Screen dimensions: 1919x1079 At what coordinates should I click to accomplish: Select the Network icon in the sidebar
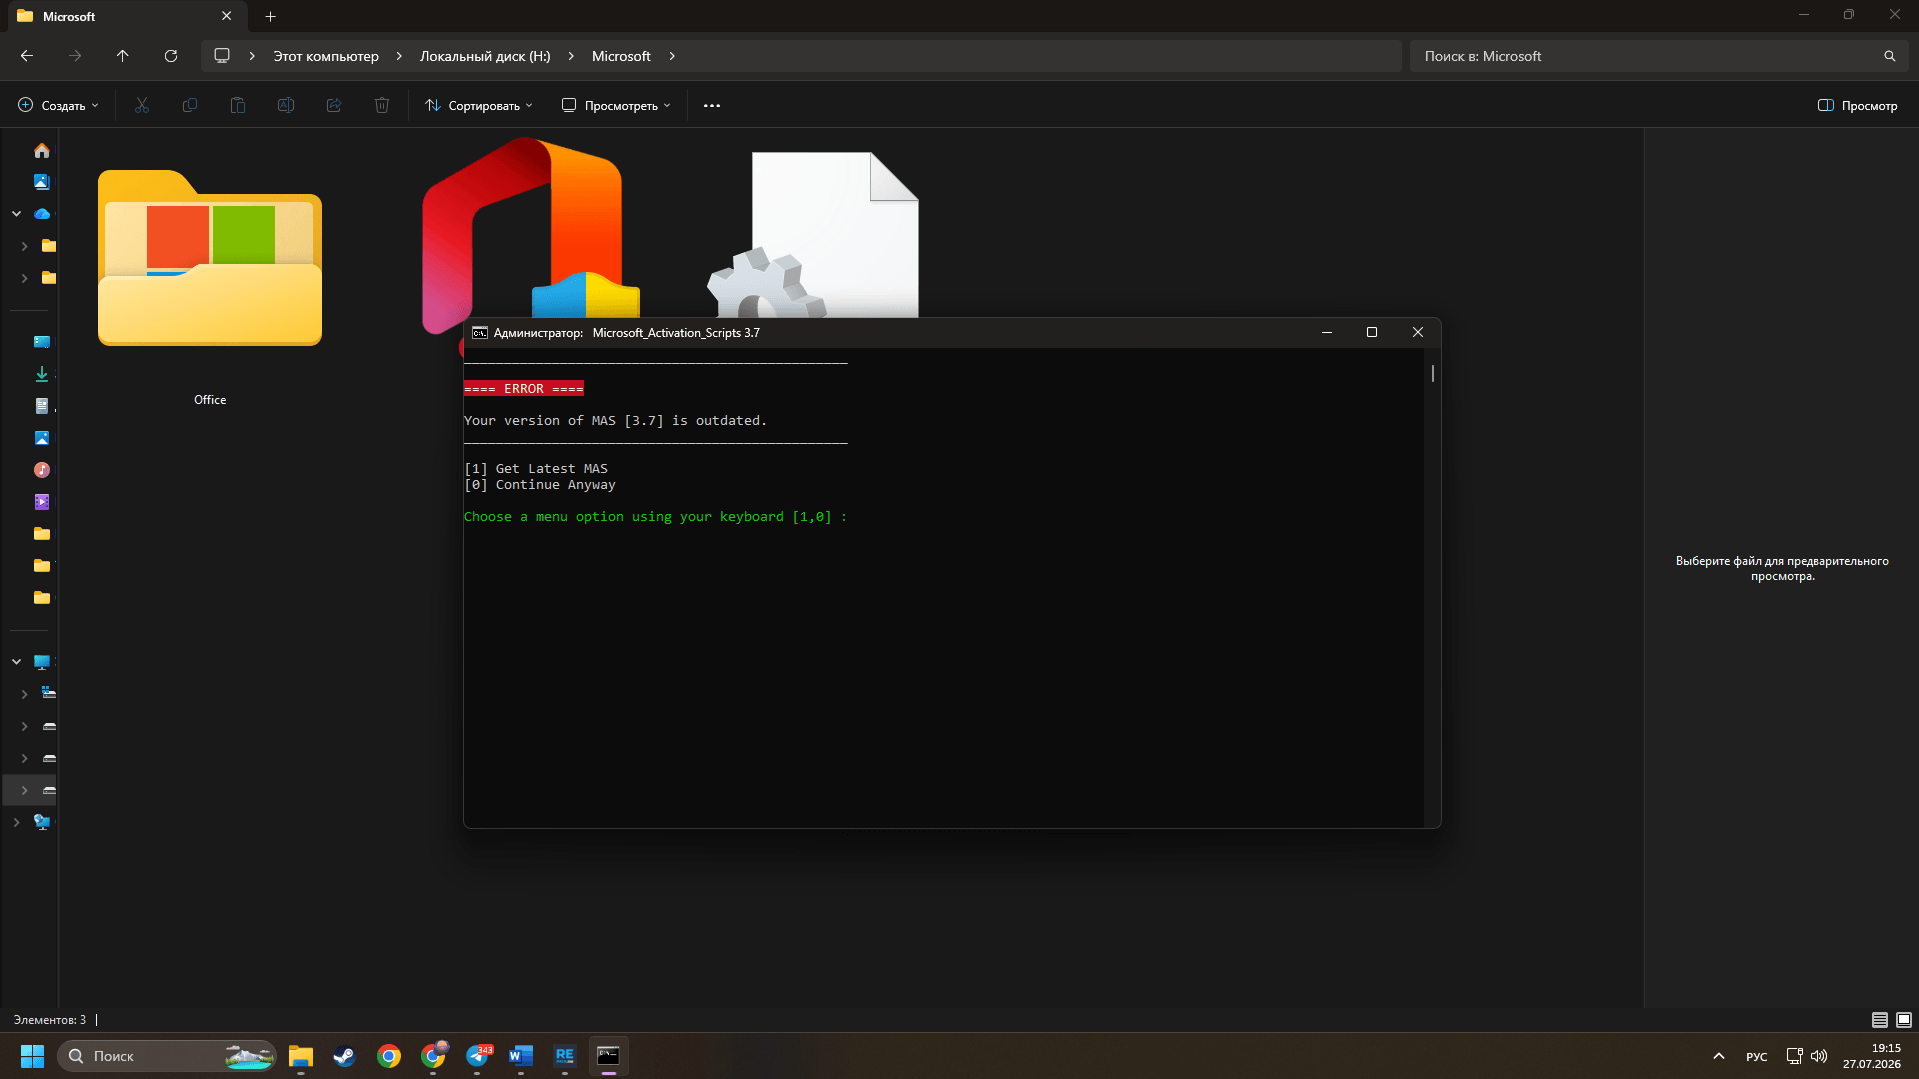tap(41, 822)
